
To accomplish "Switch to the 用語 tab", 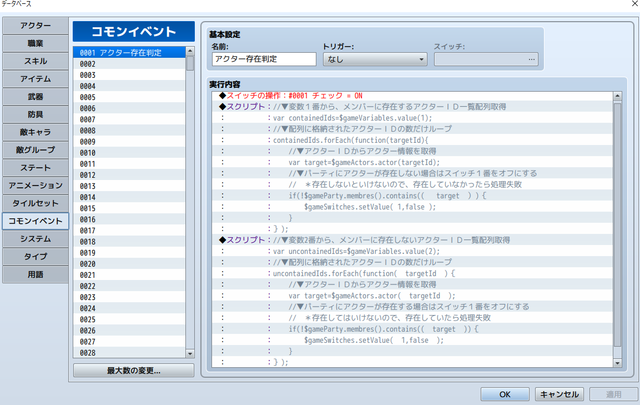I will pyautogui.click(x=36, y=274).
